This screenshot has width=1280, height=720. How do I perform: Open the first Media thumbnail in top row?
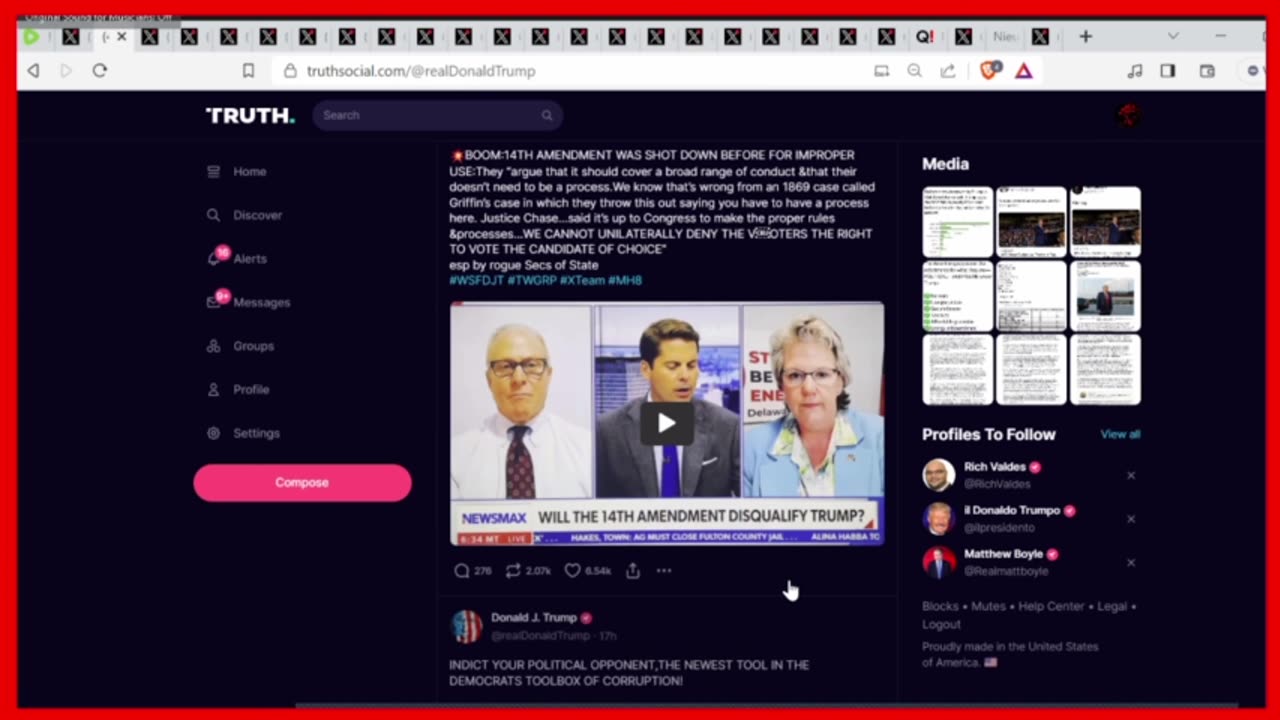click(957, 222)
